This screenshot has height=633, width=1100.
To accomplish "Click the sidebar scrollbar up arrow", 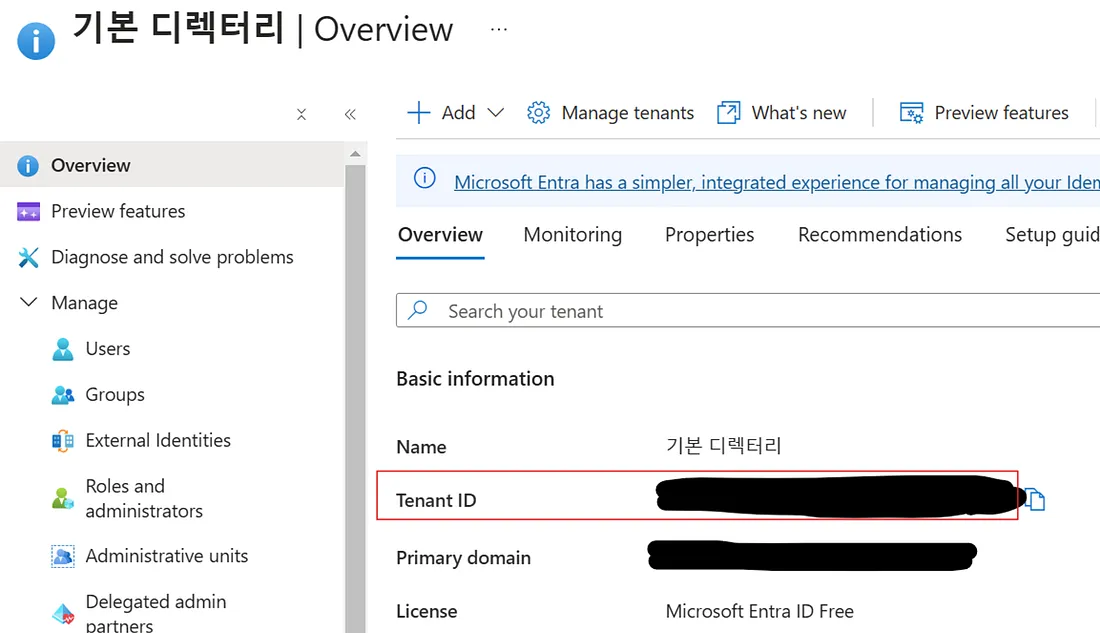I will [355, 154].
